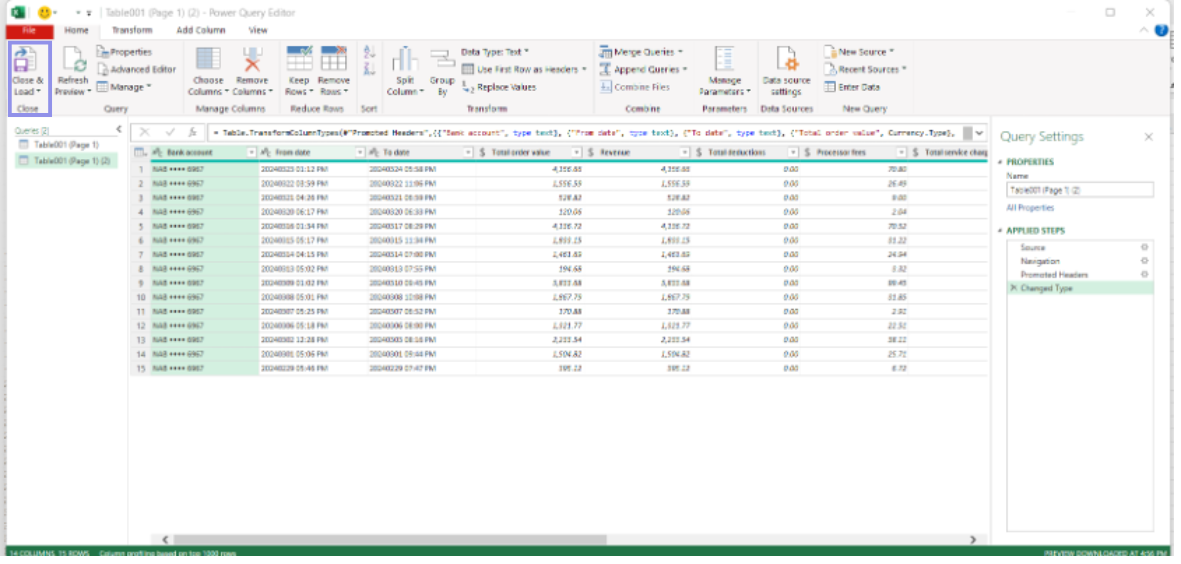Switch to the Transform tab
Image resolution: width=1181 pixels, height=564 pixels.
pyautogui.click(x=132, y=30)
